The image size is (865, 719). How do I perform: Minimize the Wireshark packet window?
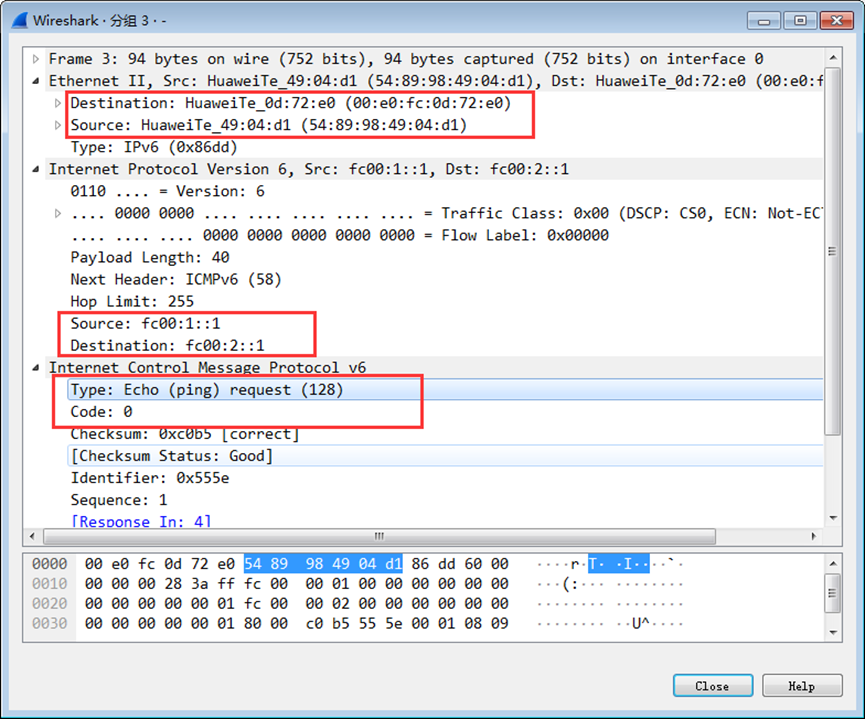pos(764,22)
